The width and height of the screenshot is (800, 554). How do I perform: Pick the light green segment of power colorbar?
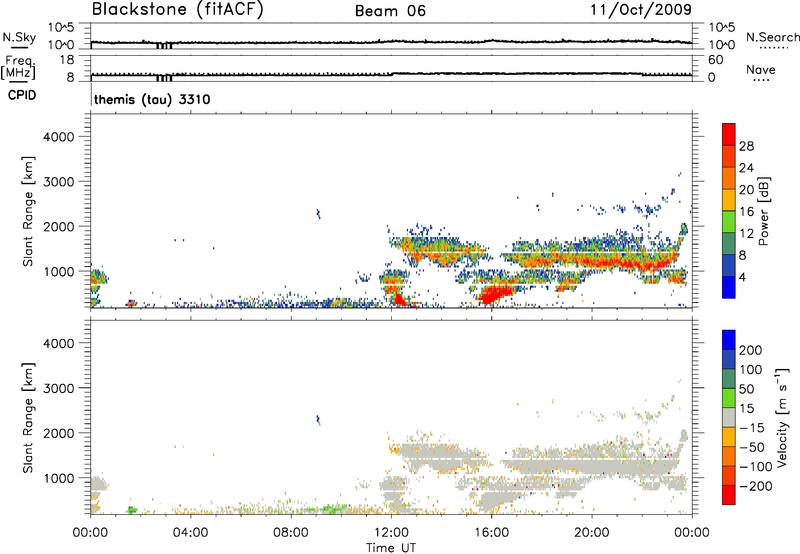point(729,222)
